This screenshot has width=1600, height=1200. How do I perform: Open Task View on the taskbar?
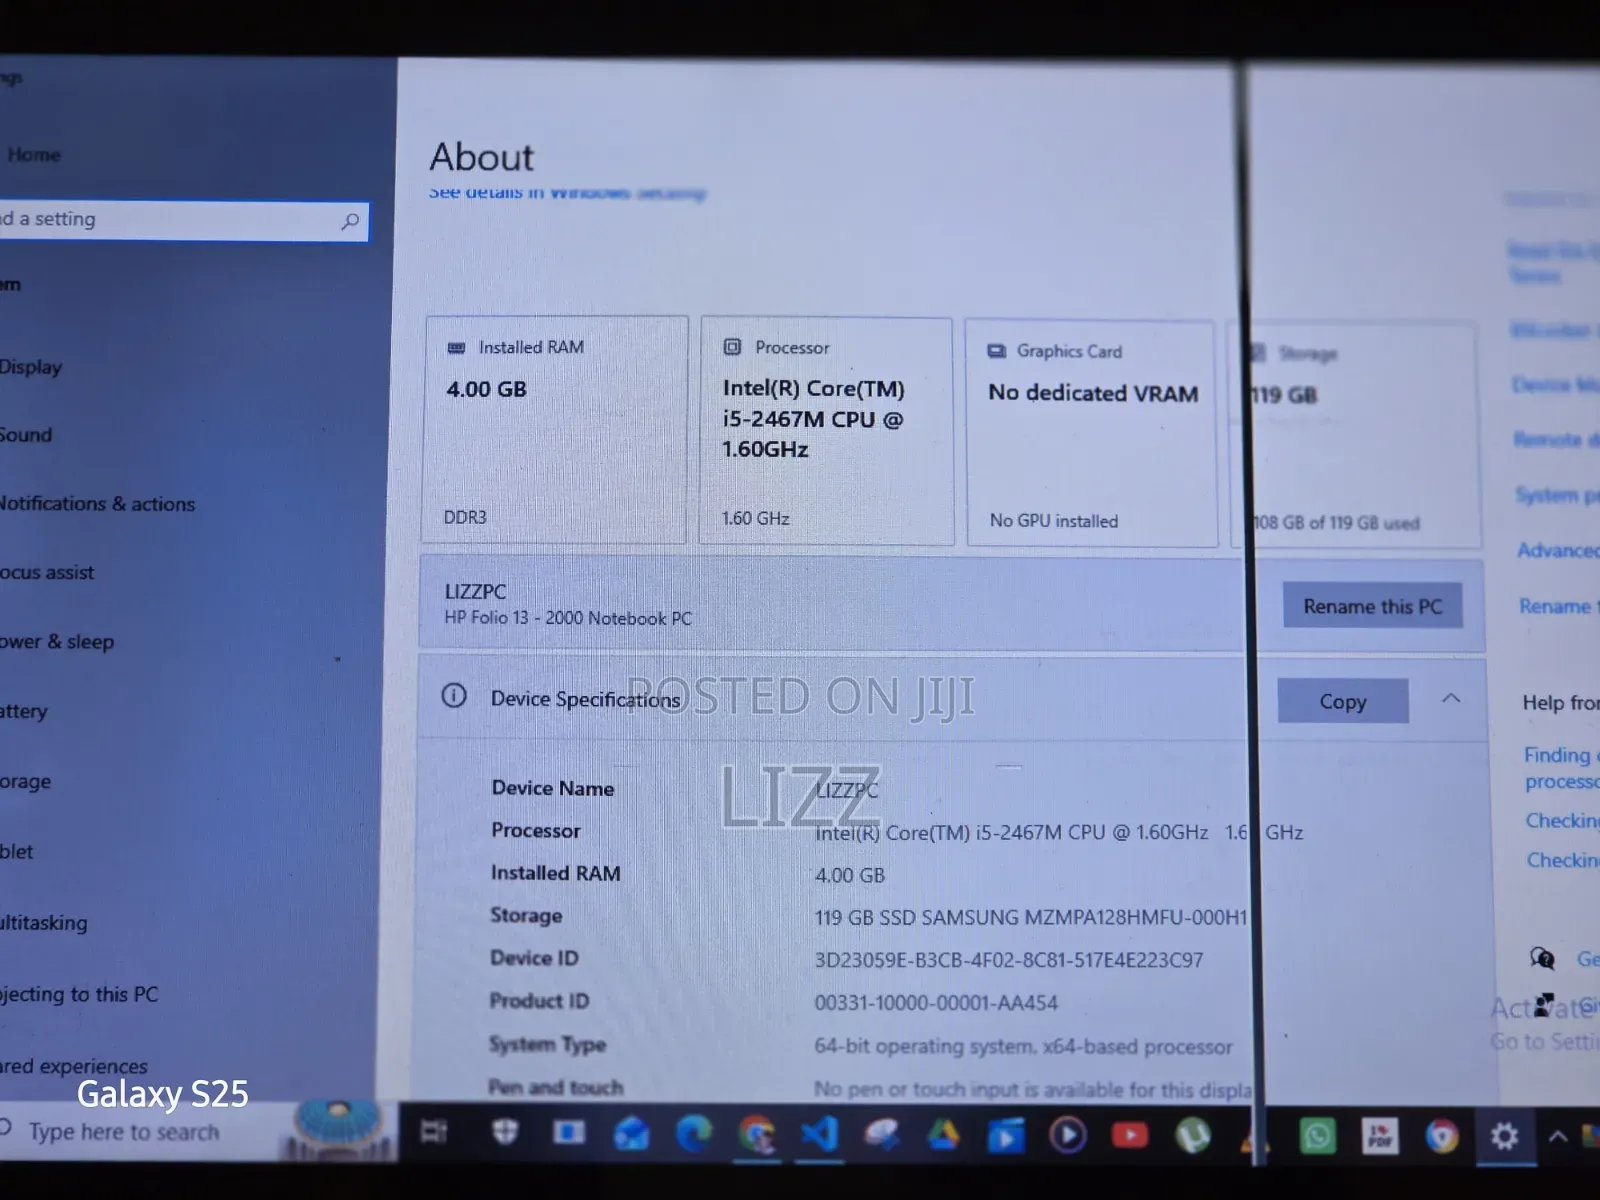coord(434,1133)
